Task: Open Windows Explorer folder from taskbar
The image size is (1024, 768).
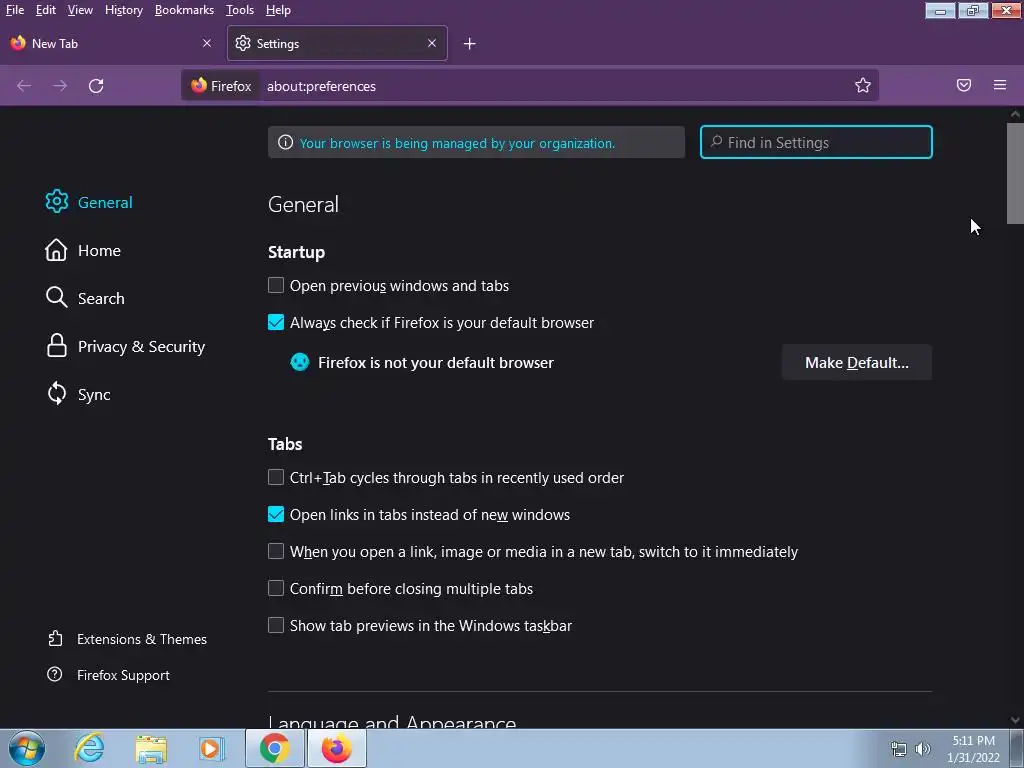Action: (151, 749)
